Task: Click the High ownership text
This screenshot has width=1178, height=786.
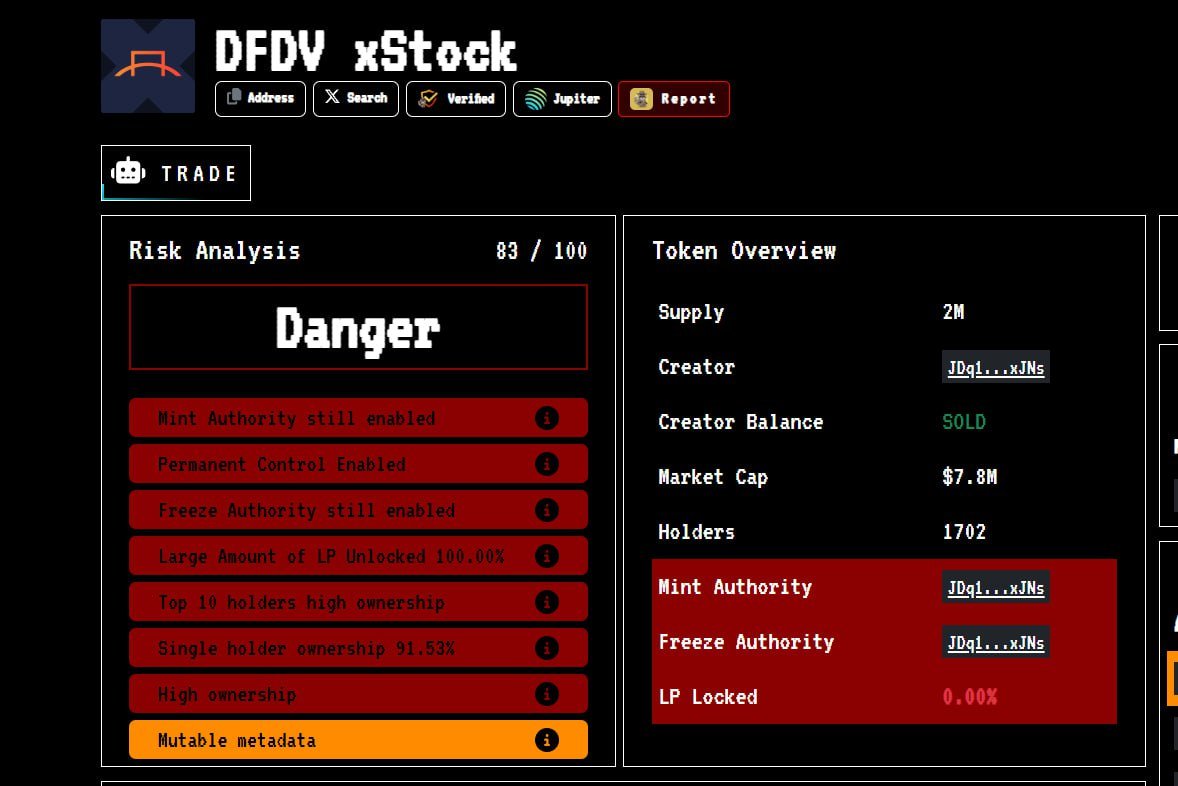Action: click(227, 694)
